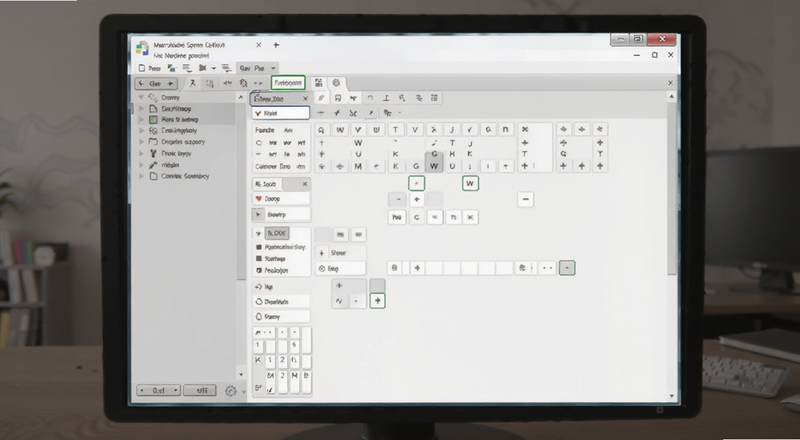
Task: Click the green-outlined button ending the long strip
Action: click(567, 268)
